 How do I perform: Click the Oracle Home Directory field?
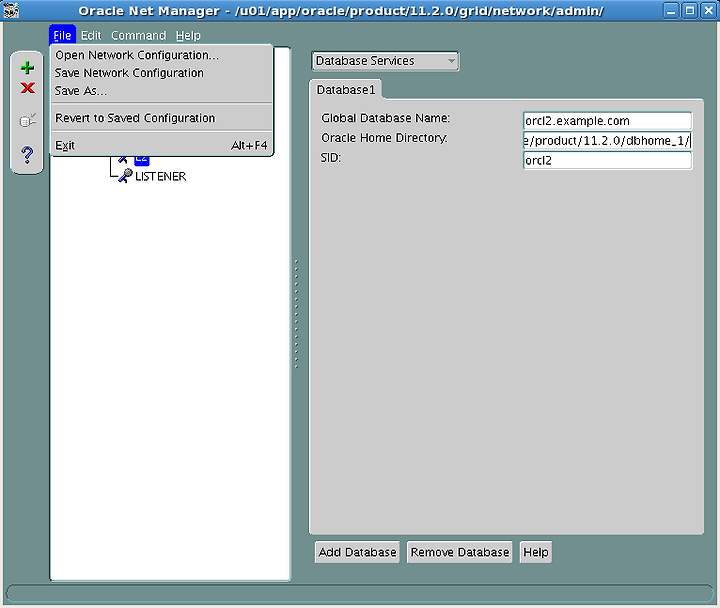608,141
